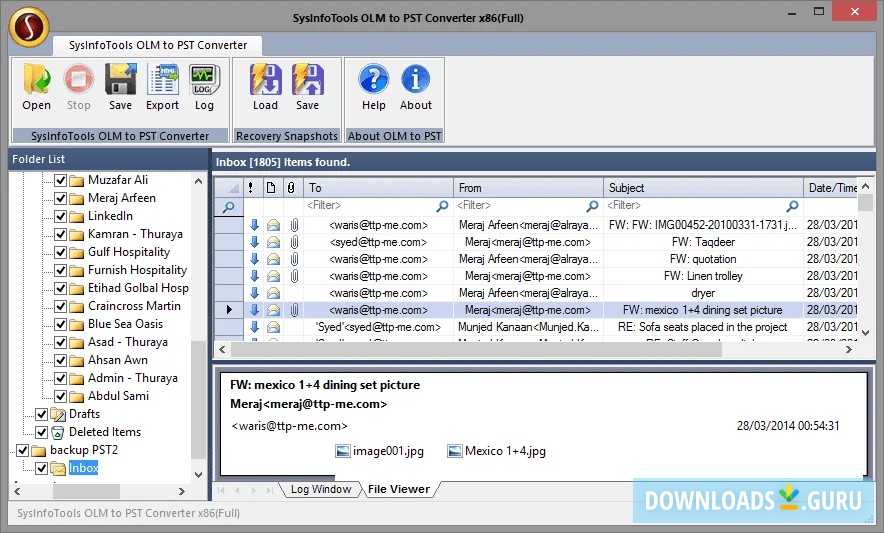This screenshot has width=884, height=533.
Task: Click the importance column header icon
Action: (x=250, y=188)
